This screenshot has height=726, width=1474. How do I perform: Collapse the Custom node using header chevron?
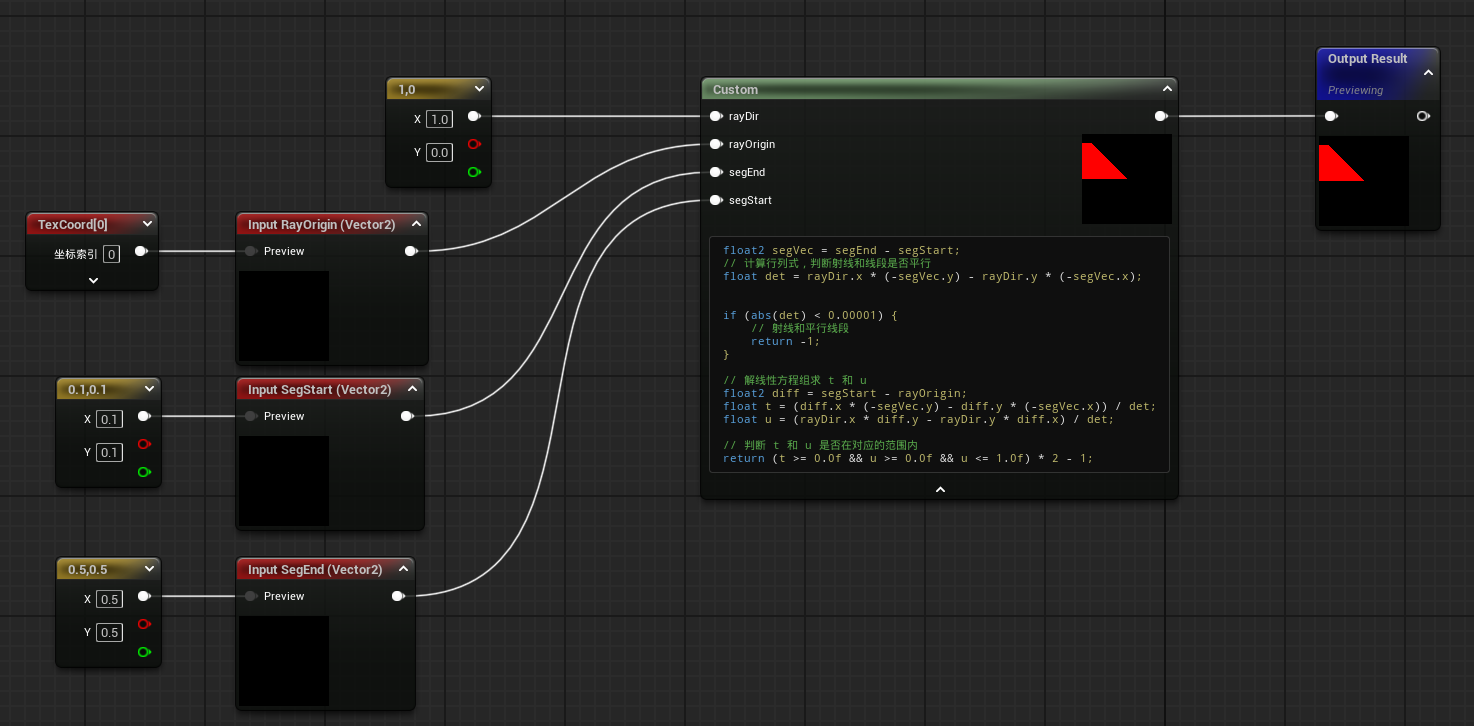(x=1165, y=89)
